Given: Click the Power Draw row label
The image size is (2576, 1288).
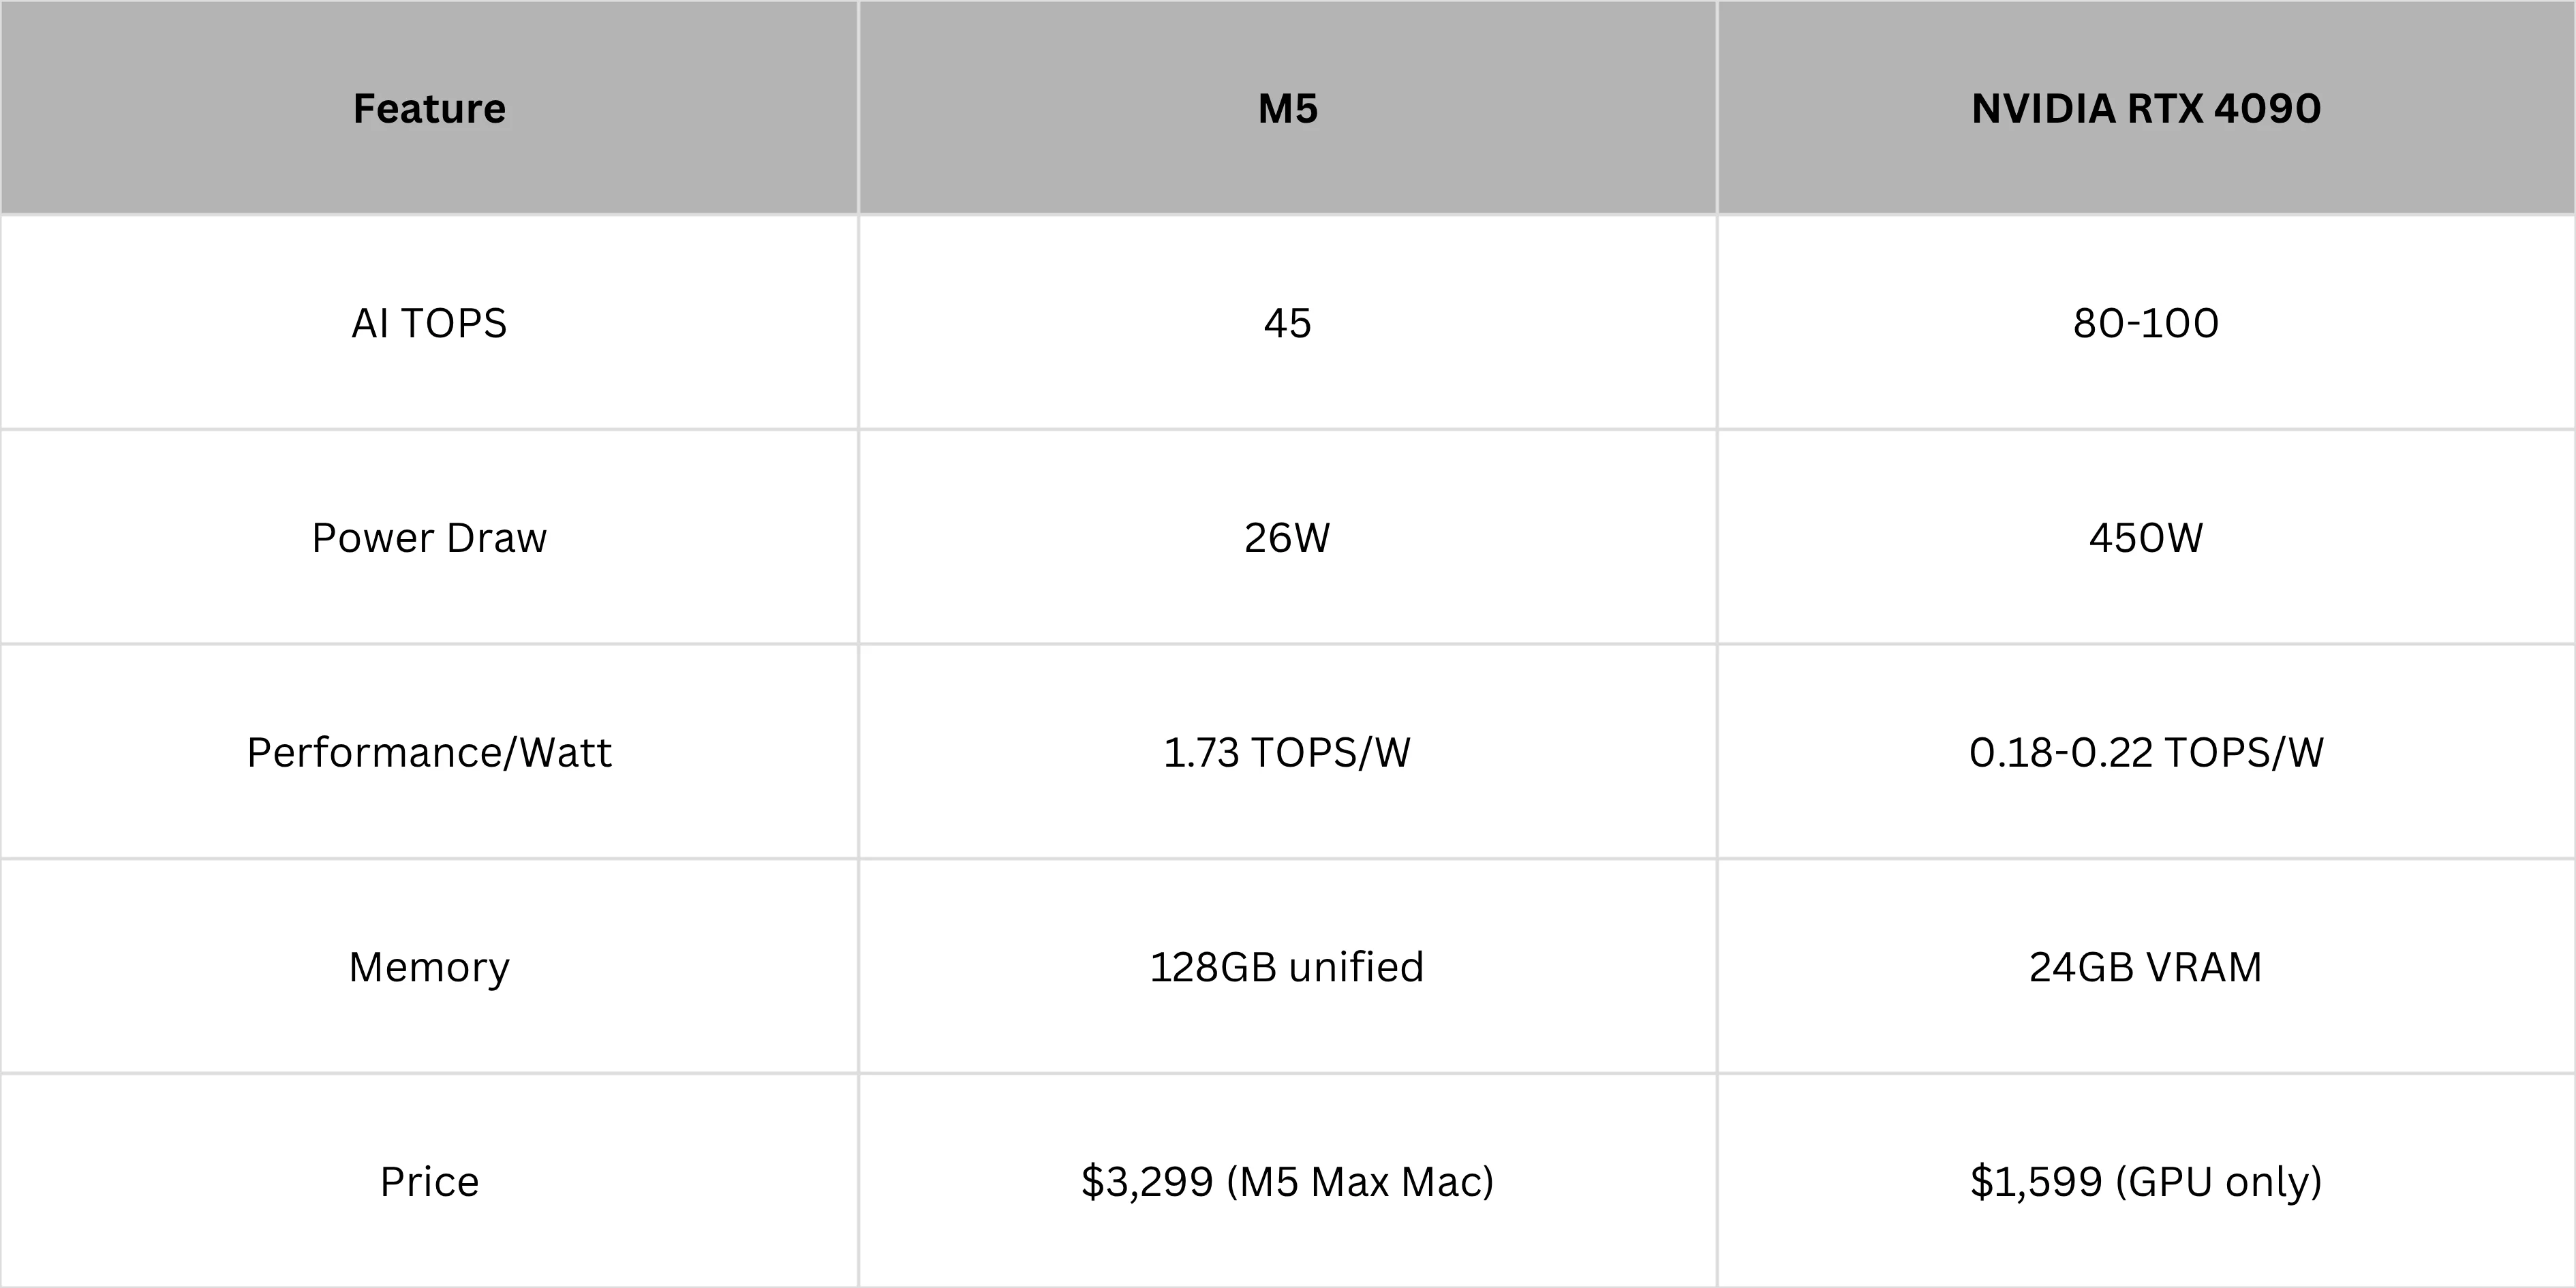Looking at the screenshot, I should (429, 538).
